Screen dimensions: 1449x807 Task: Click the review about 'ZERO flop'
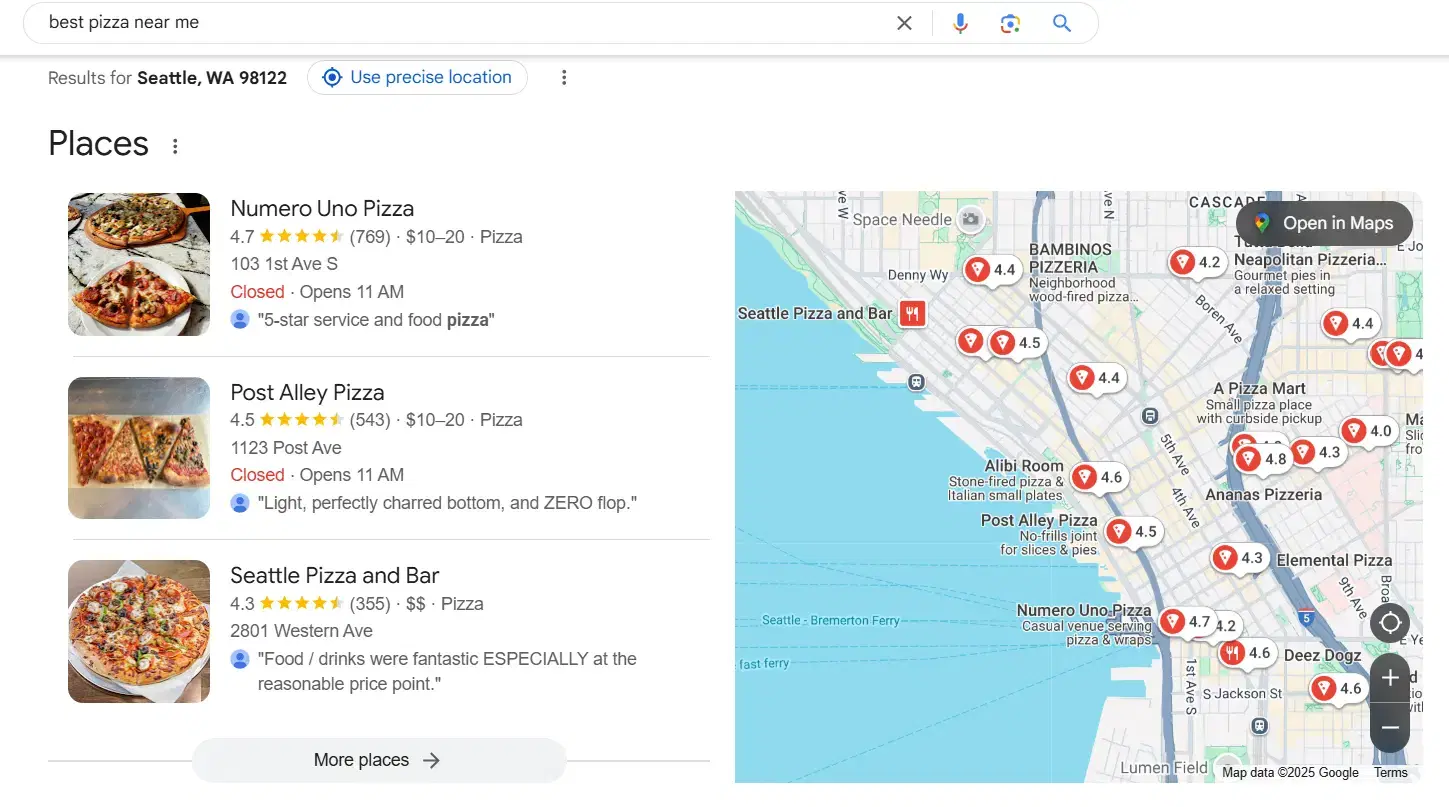pyautogui.click(x=447, y=503)
